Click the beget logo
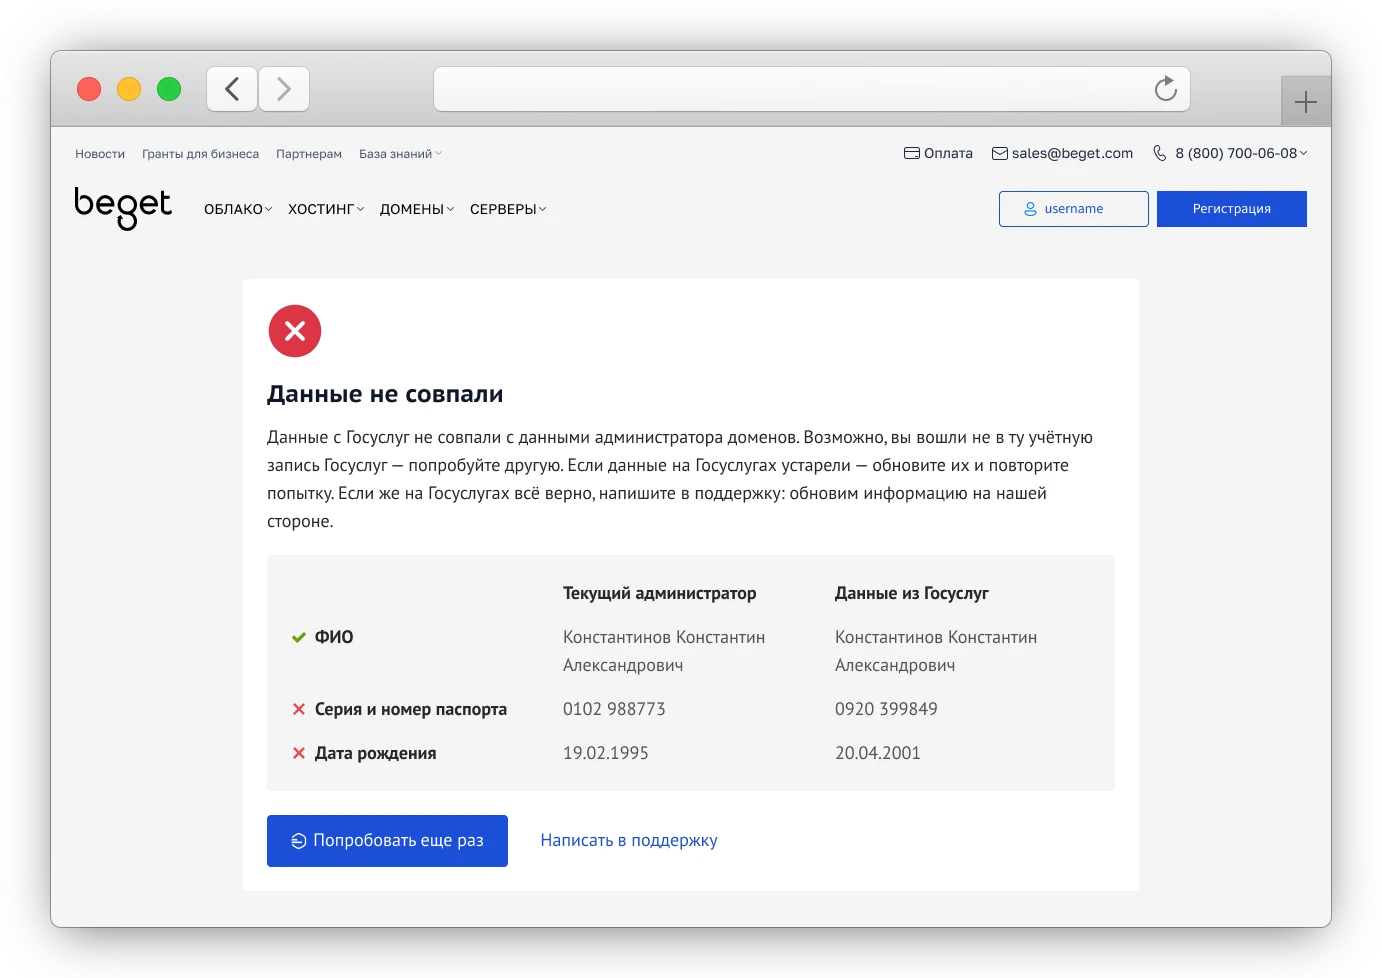 (123, 209)
